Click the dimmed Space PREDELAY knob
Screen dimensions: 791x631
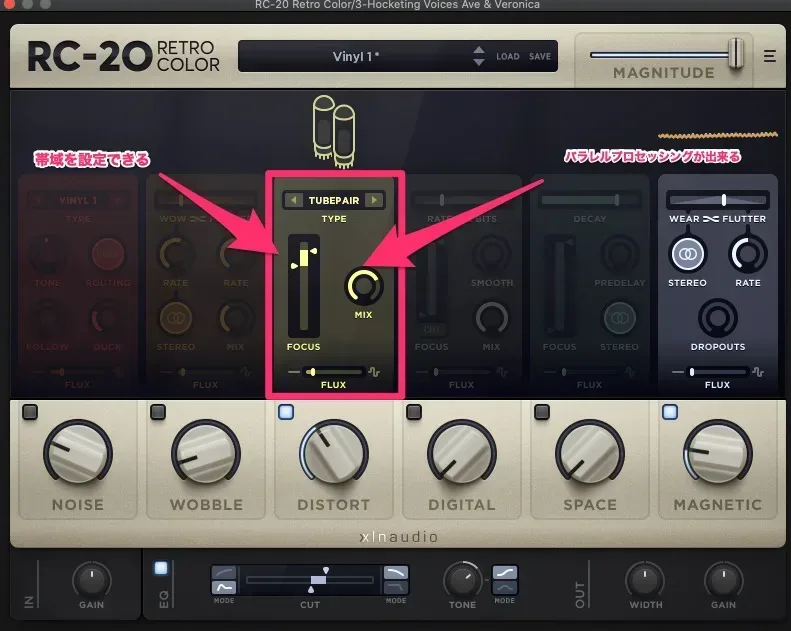(x=620, y=254)
